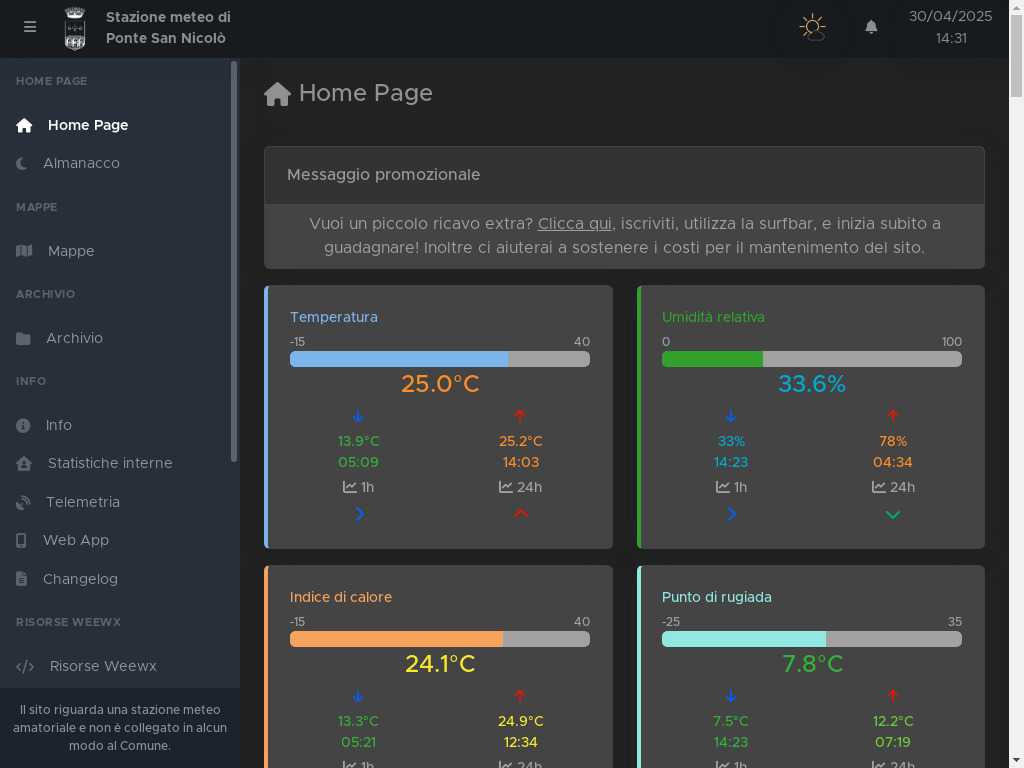Click Indice di calore minimum down arrow
Viewport: 1024px width, 768px height.
coord(358,696)
